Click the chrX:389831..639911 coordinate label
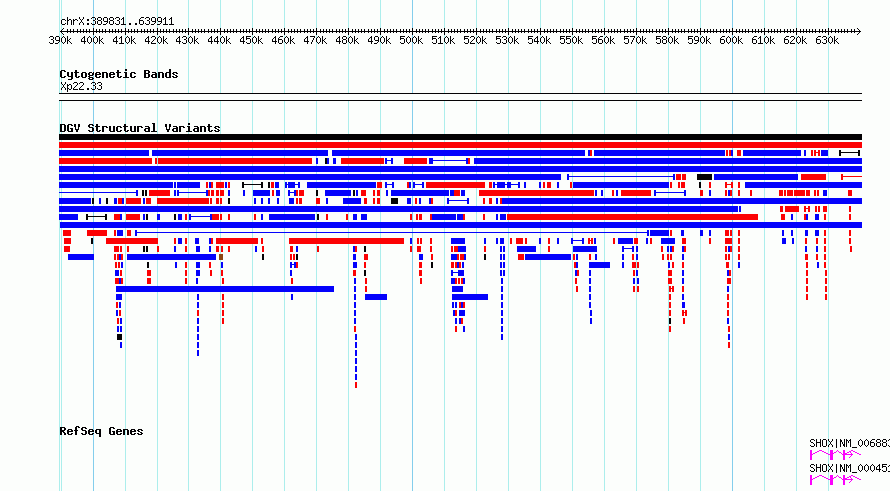890x491 pixels. (117, 22)
